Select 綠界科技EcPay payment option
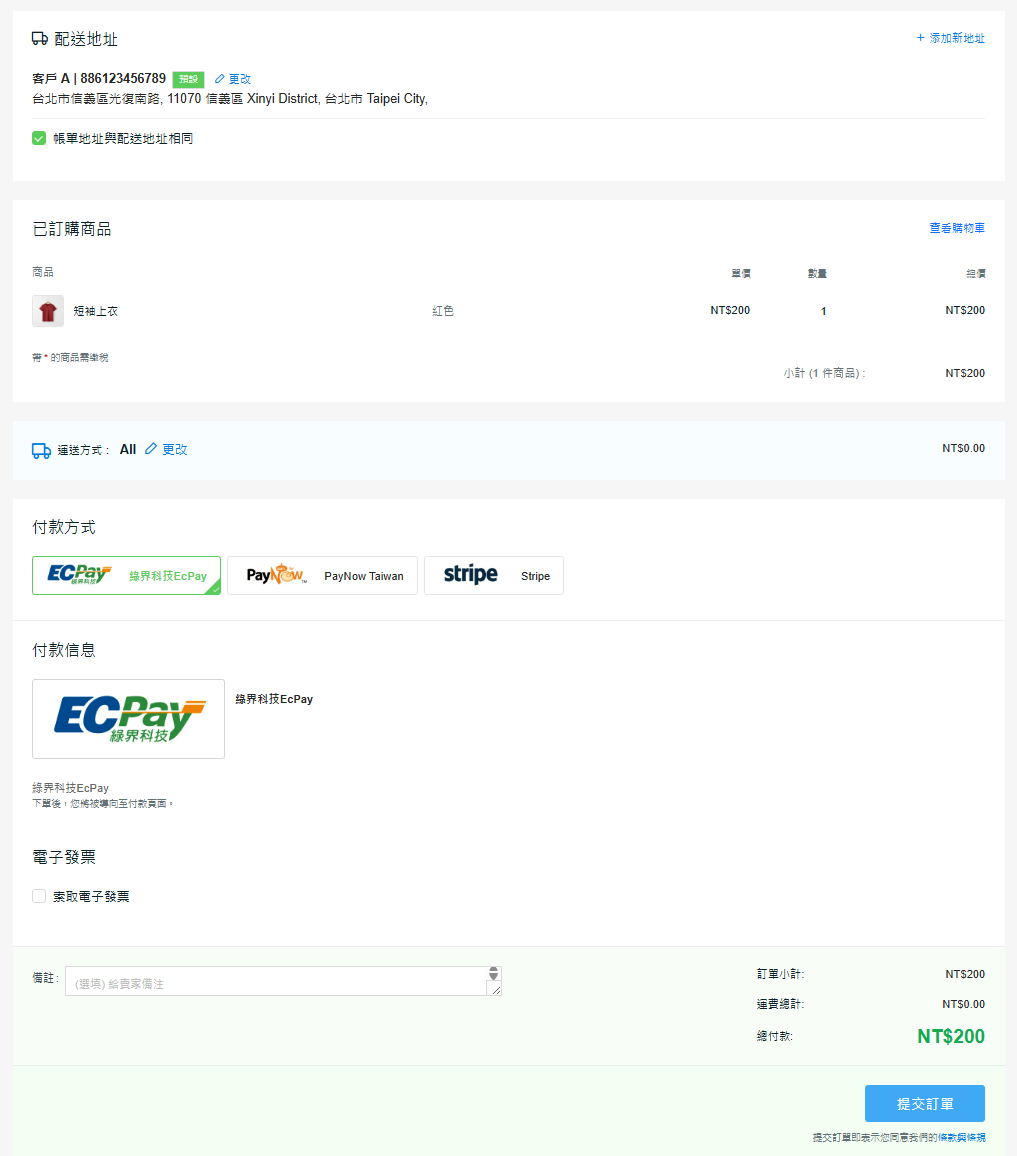This screenshot has width=1017, height=1156. [127, 576]
